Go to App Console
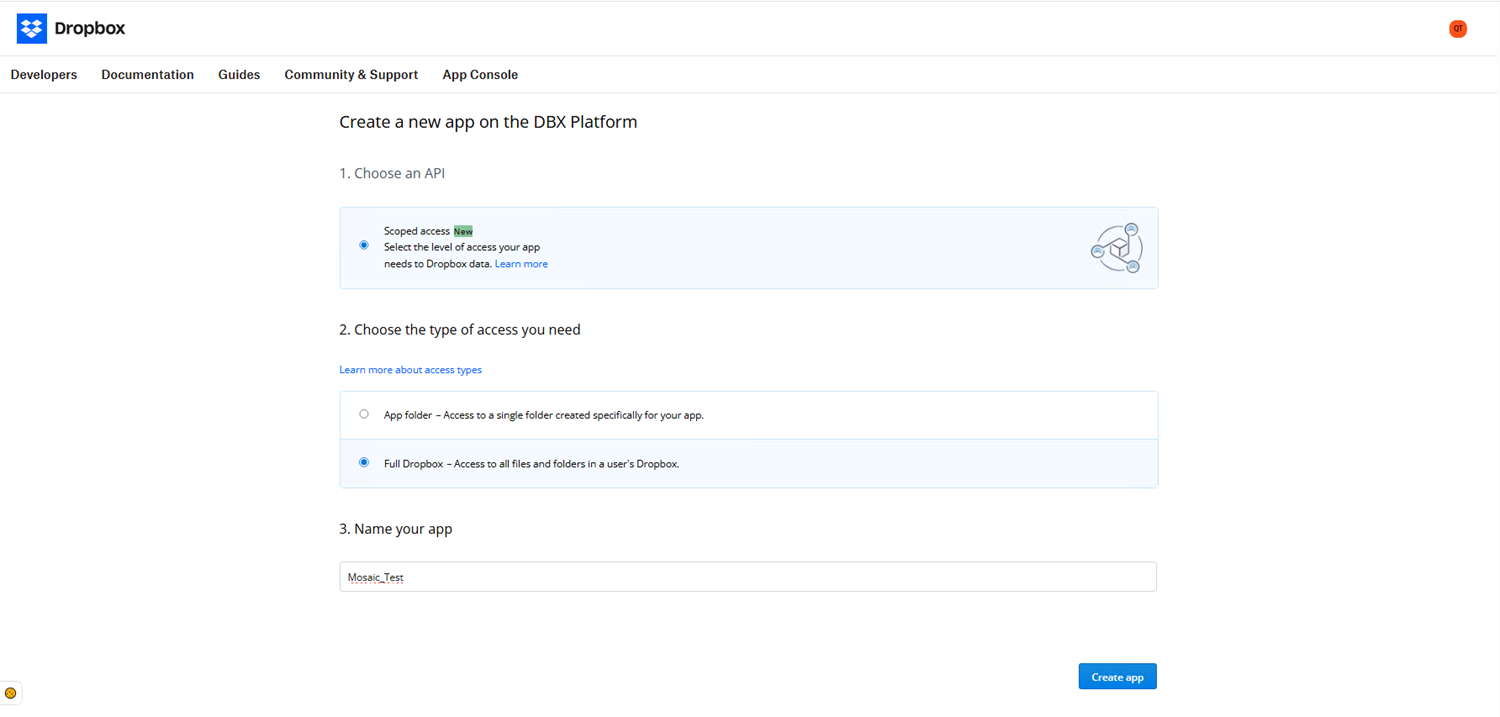This screenshot has height=717, width=1500. pyautogui.click(x=480, y=75)
